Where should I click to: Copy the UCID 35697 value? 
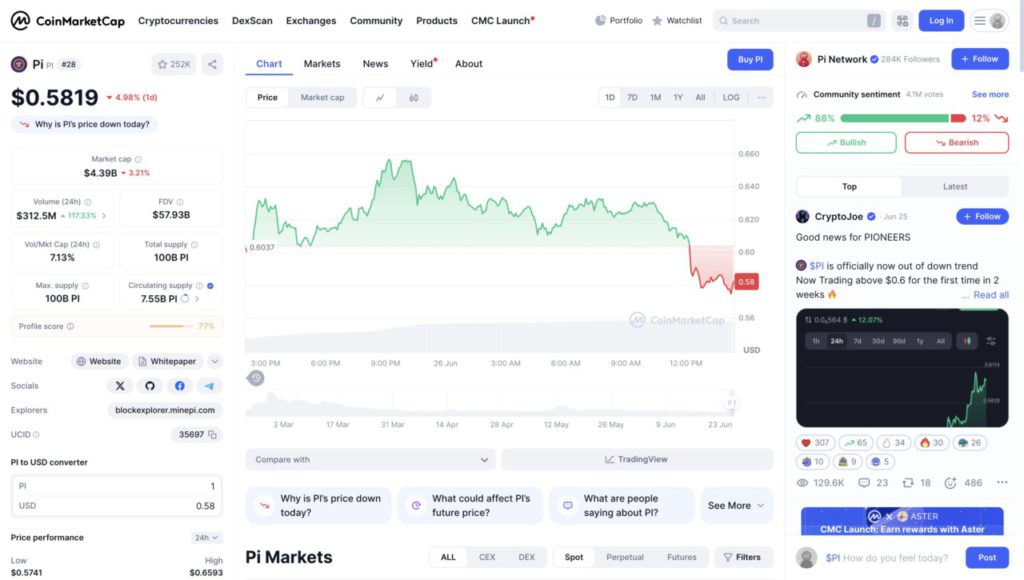(215, 435)
